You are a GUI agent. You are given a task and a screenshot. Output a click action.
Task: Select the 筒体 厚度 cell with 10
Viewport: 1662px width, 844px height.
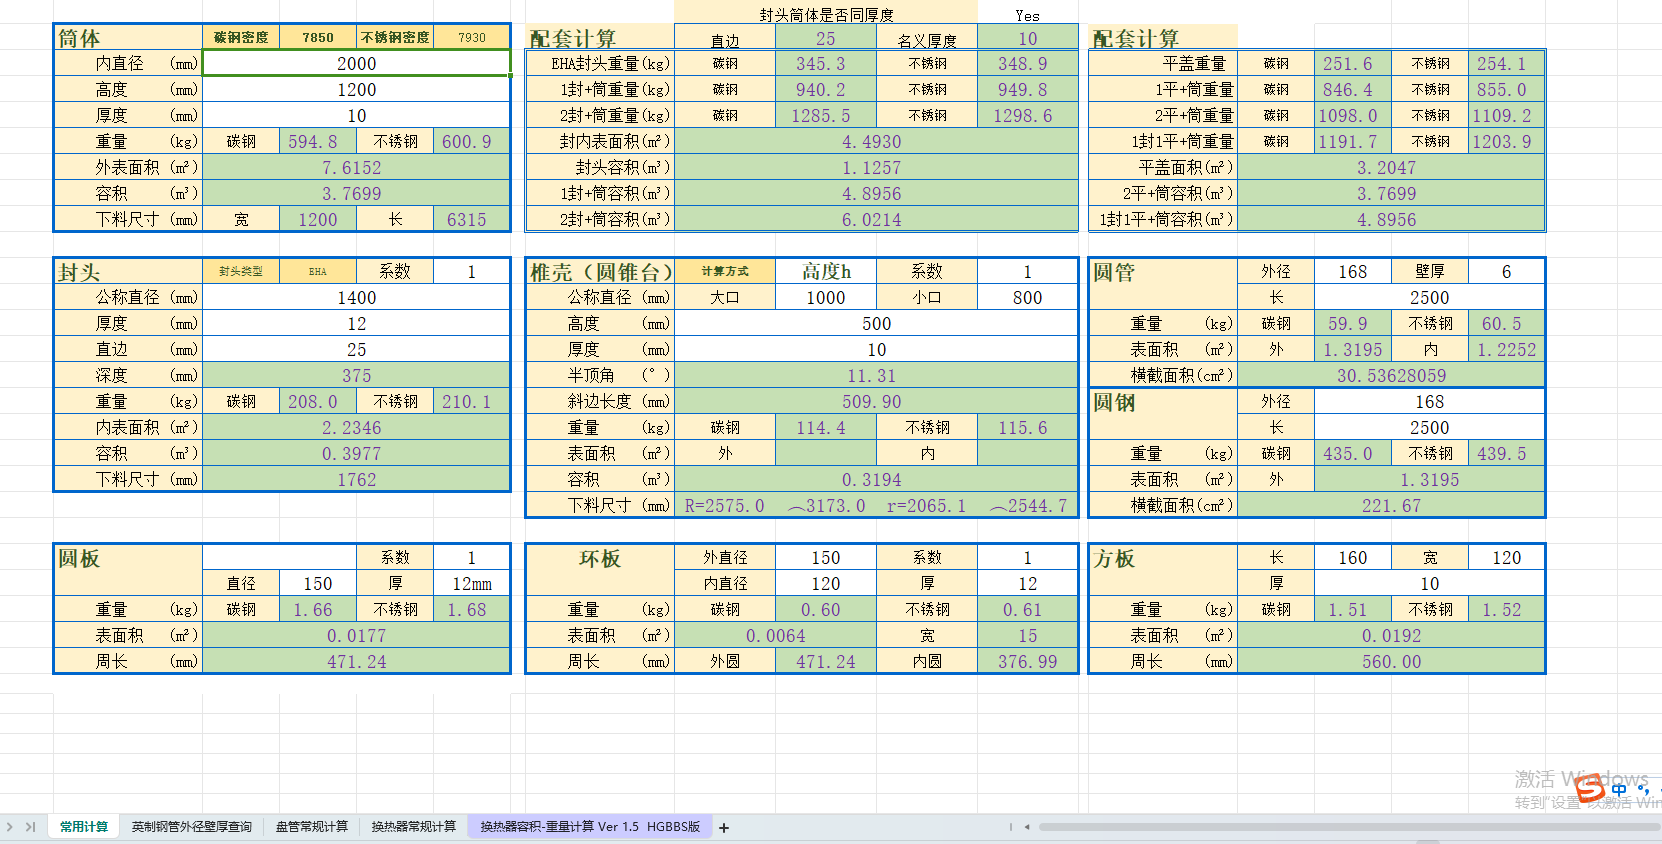tap(357, 115)
